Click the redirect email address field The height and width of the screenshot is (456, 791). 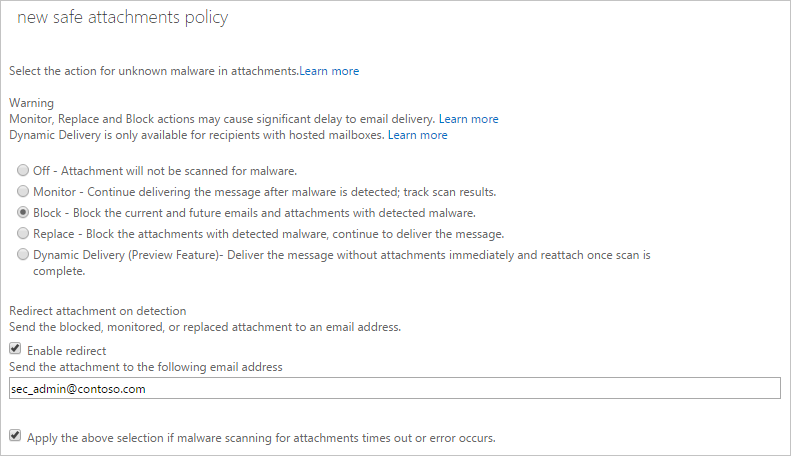tap(394, 388)
